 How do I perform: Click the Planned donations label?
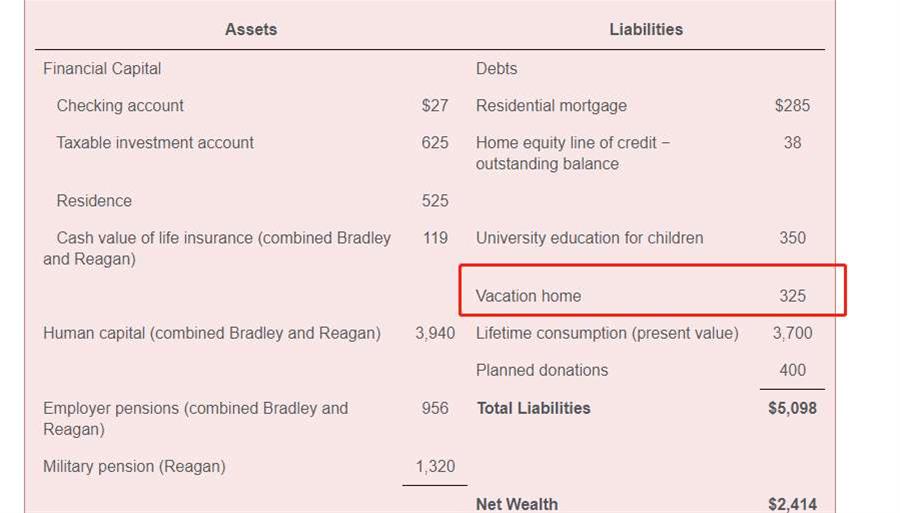[542, 370]
